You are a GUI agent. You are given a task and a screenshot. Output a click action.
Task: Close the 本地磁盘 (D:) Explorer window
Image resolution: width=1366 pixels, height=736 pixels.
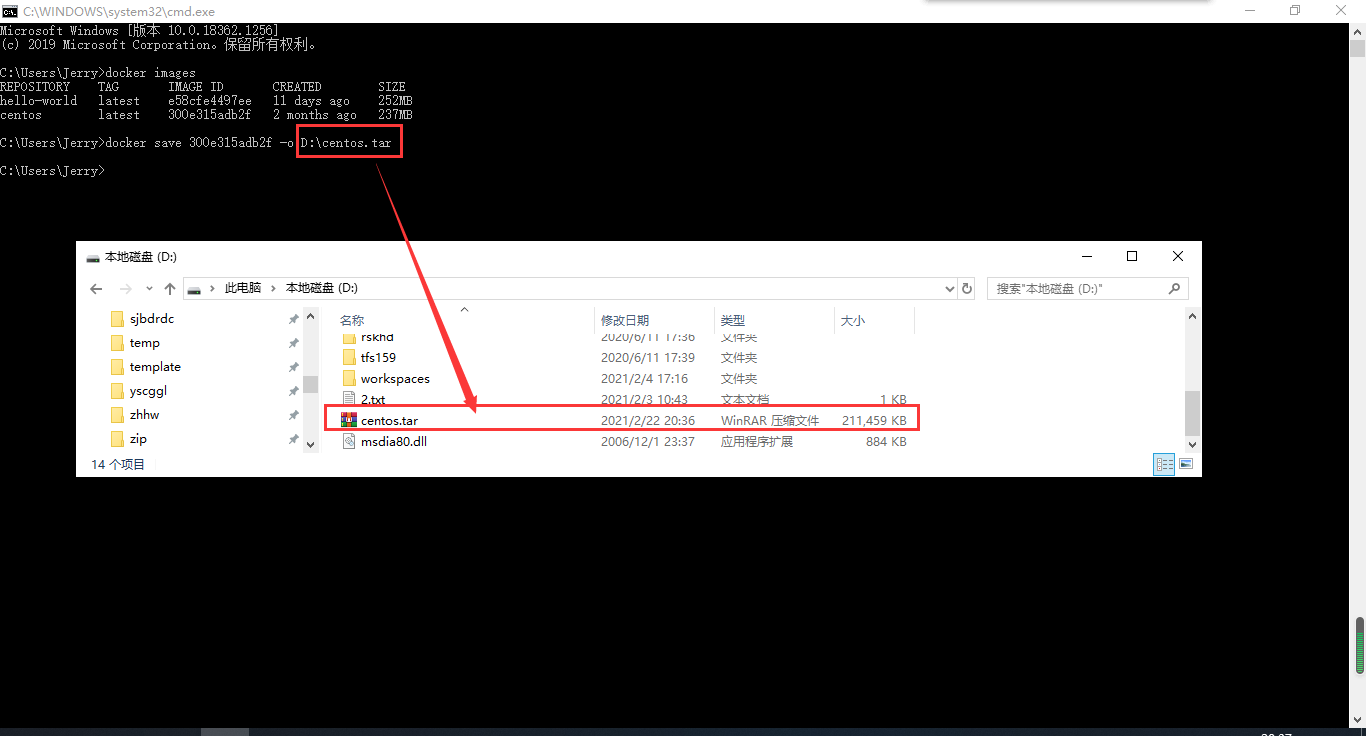pyautogui.click(x=1178, y=256)
